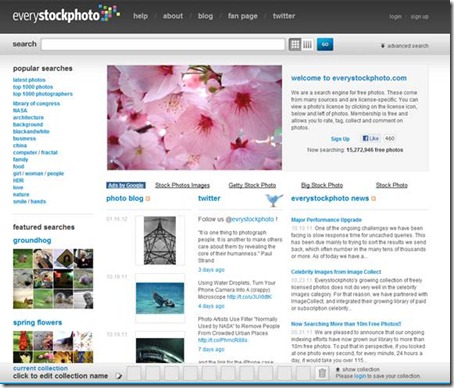The height and width of the screenshot is (388, 454).
Task: Open the tower structure blog photo
Action: [160, 241]
